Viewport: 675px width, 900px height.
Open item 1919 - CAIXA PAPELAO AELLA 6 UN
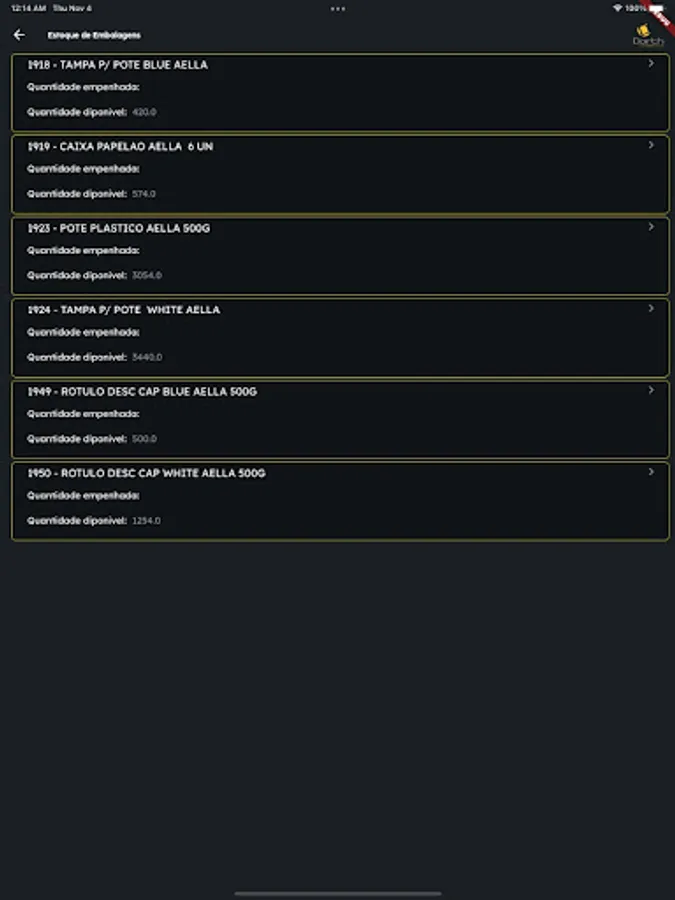120,147
